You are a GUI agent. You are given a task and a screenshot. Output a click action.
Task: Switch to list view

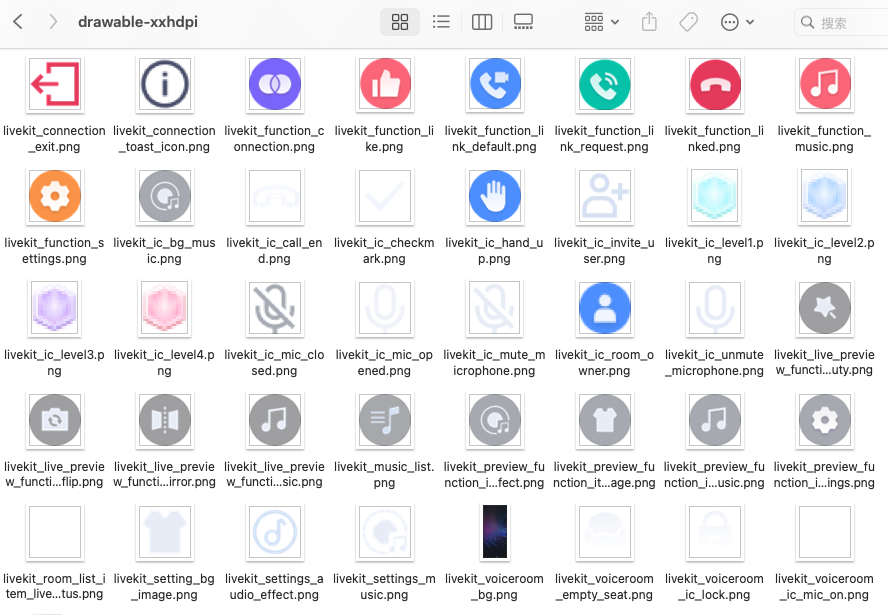[x=441, y=22]
